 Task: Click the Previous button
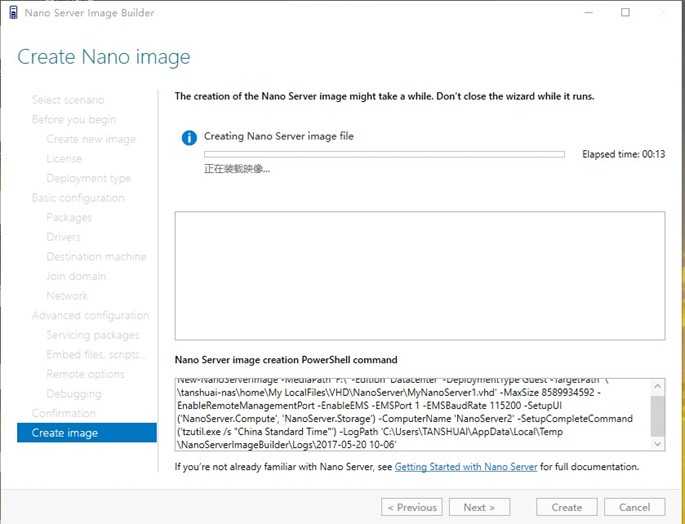tap(412, 507)
